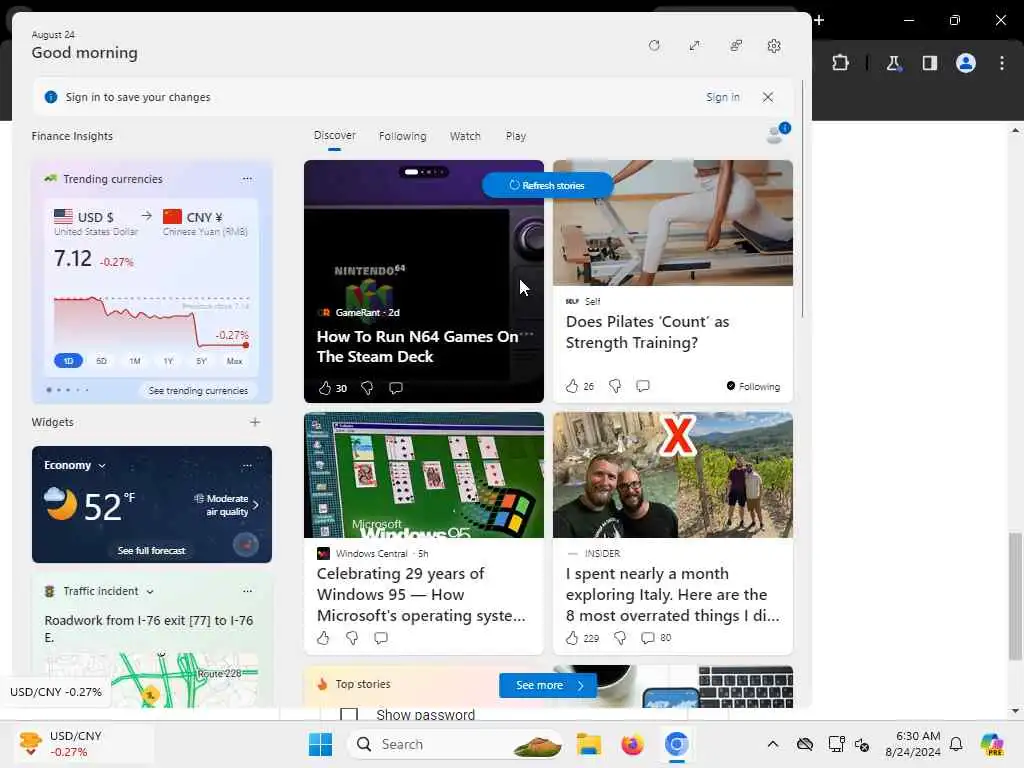Like the Windows 95 article
Viewport: 1024px width, 768px height.
pos(323,638)
